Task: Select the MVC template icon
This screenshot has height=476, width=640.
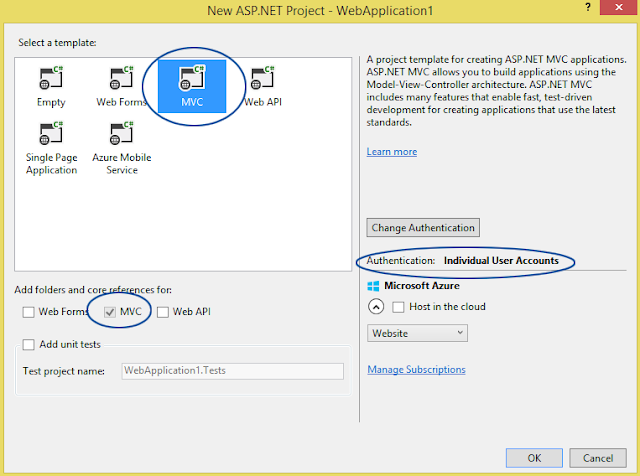Action: (192, 78)
